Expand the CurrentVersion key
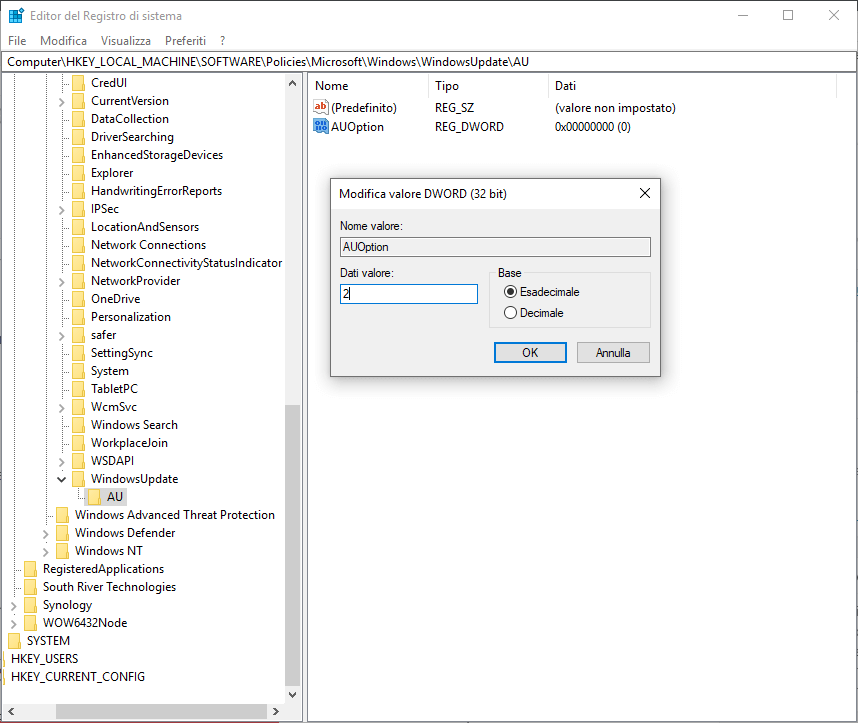This screenshot has width=858, height=723. [61, 102]
